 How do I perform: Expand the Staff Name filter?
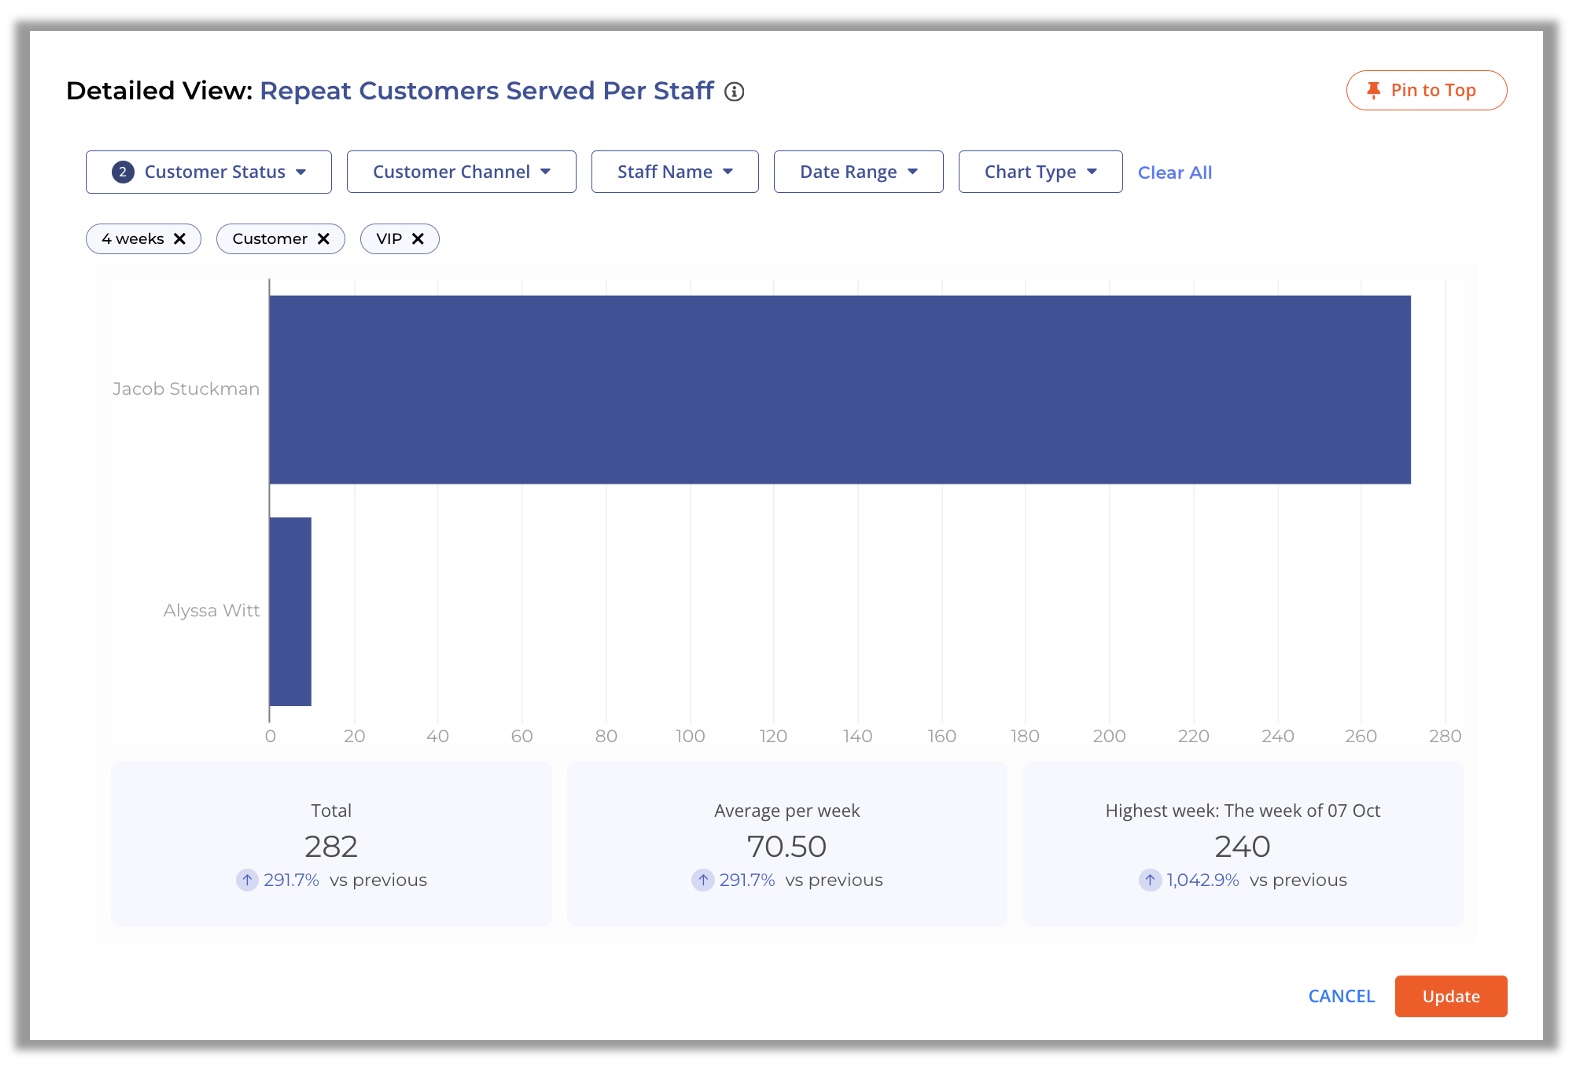tap(675, 172)
